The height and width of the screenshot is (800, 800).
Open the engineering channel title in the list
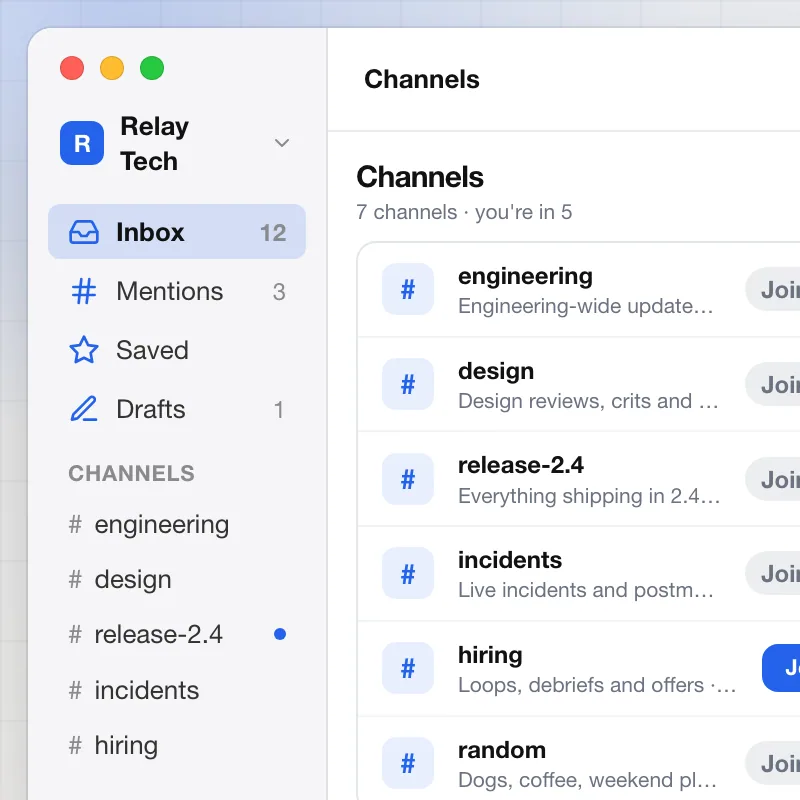tap(525, 277)
